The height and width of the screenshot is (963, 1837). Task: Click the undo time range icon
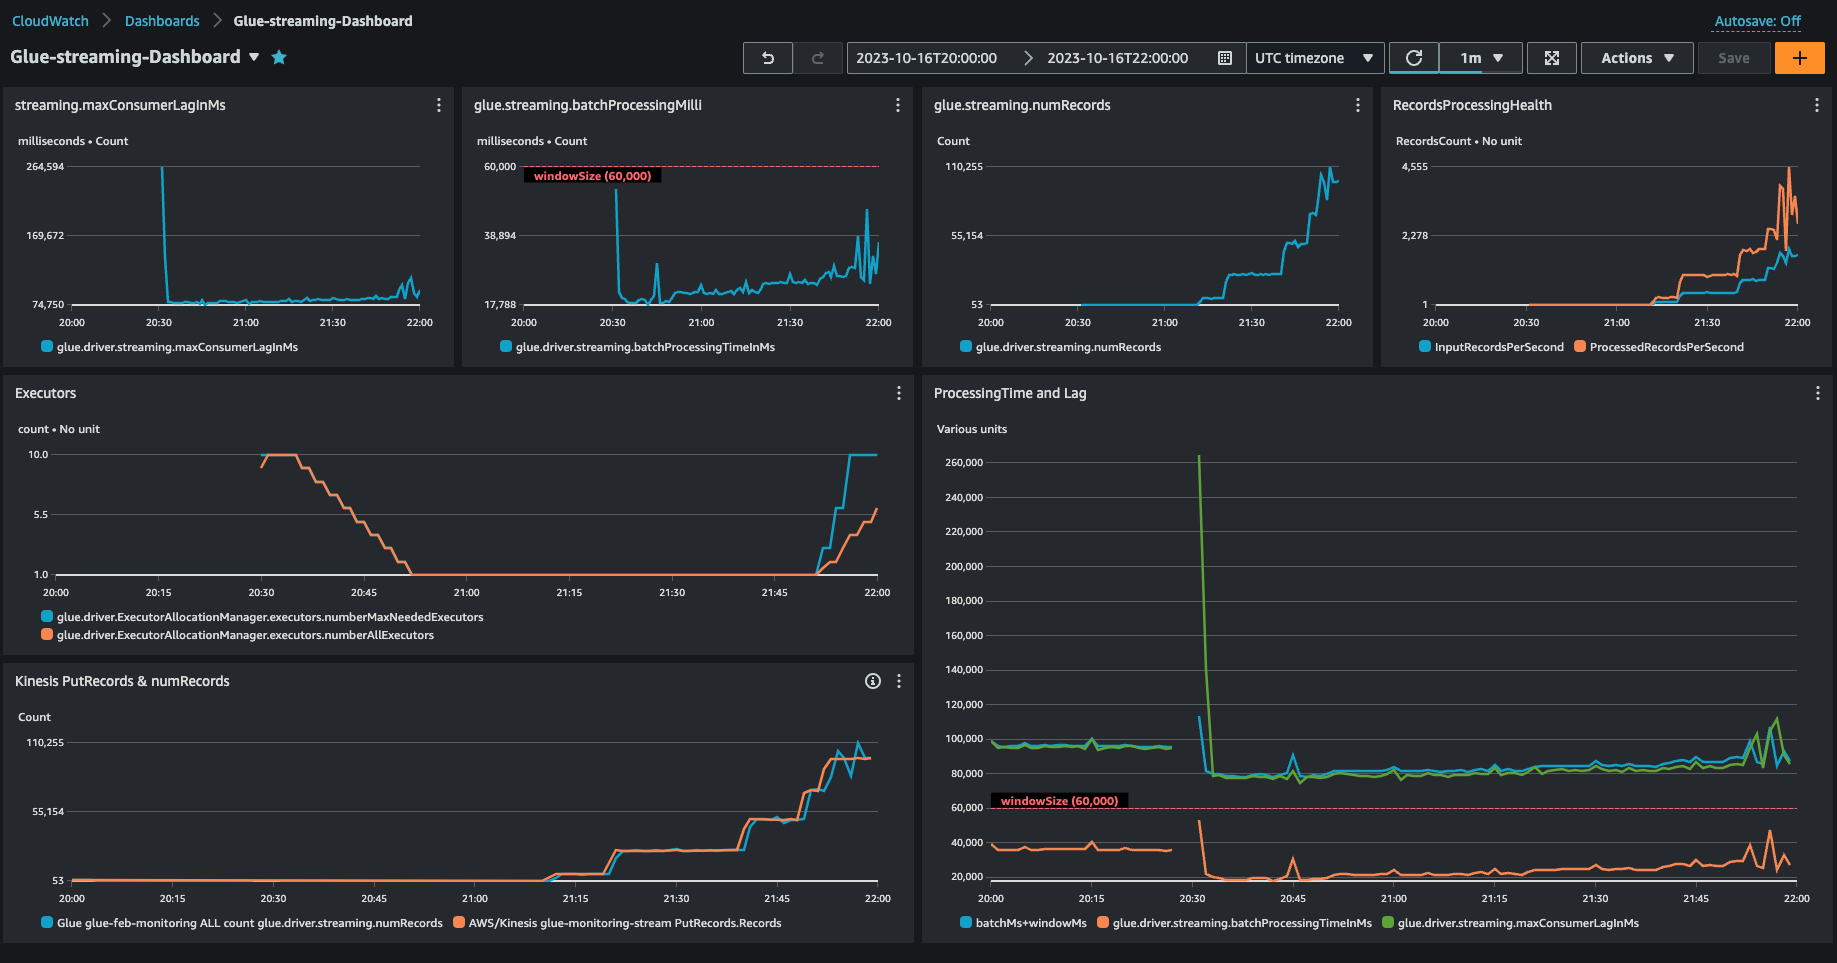[x=768, y=58]
